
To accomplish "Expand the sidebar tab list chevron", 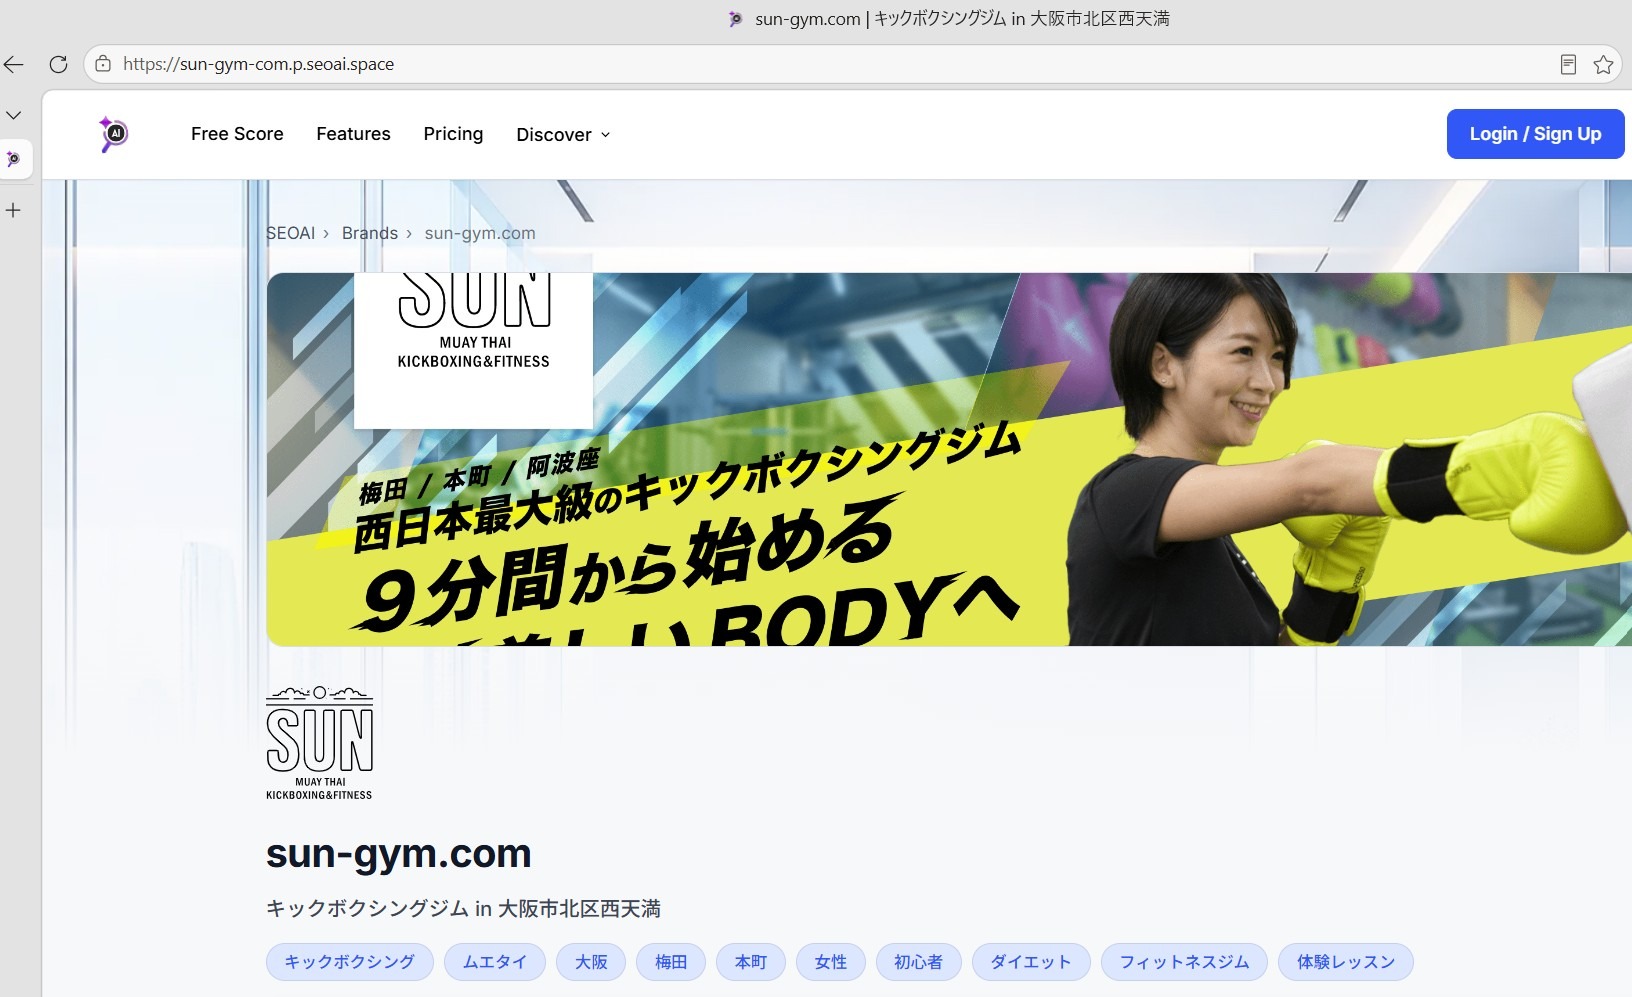I will [14, 115].
